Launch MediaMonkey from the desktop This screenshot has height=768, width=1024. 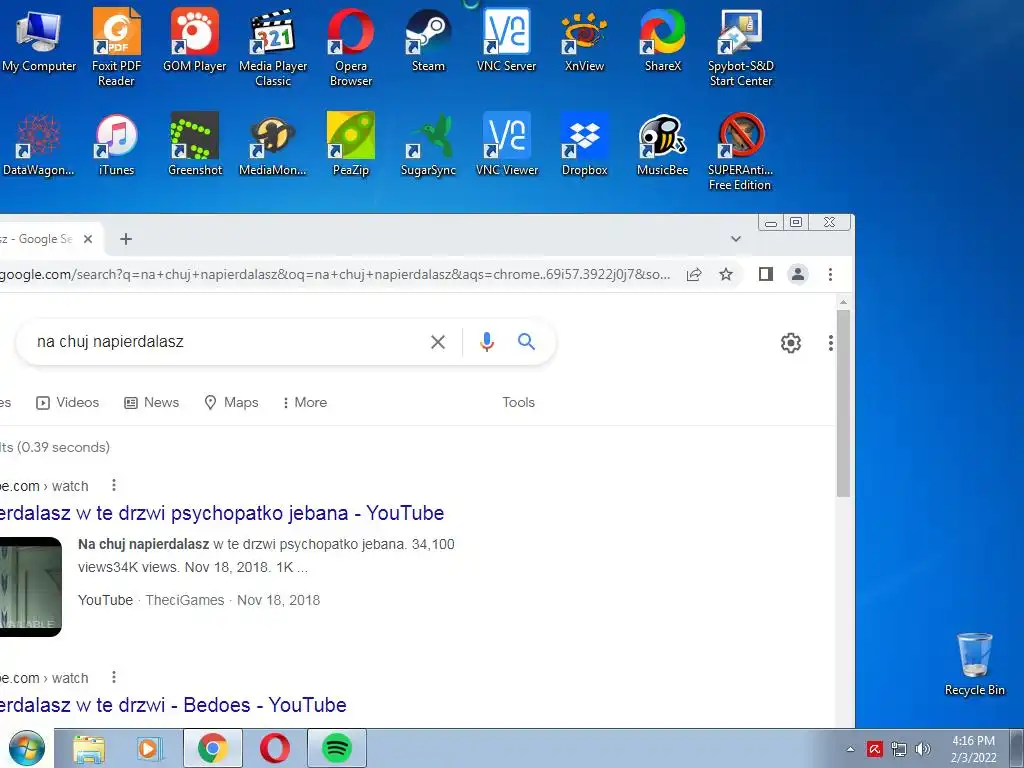click(273, 144)
